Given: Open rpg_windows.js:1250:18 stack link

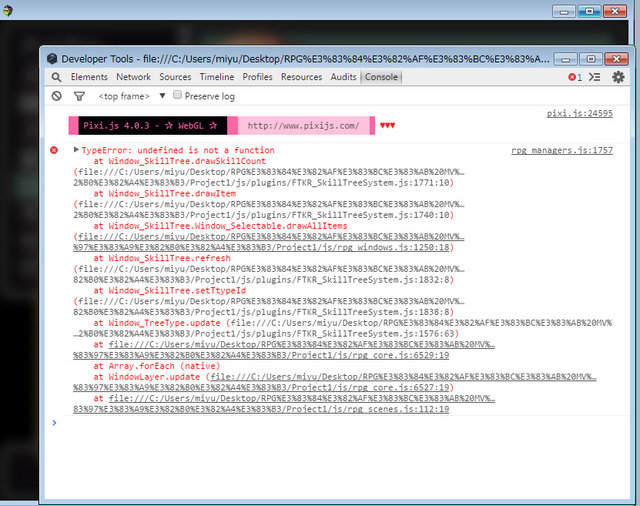Looking at the screenshot, I should pos(261,247).
